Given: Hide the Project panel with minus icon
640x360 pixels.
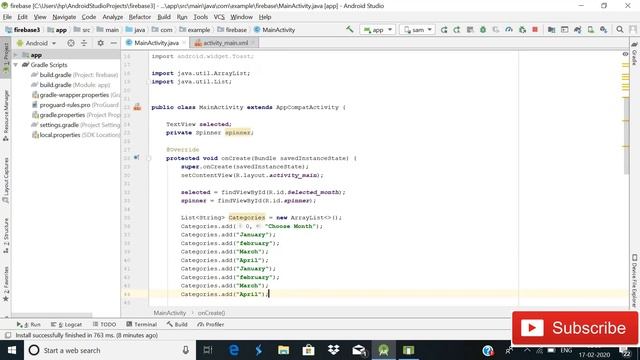Looking at the screenshot, I should click(113, 43).
